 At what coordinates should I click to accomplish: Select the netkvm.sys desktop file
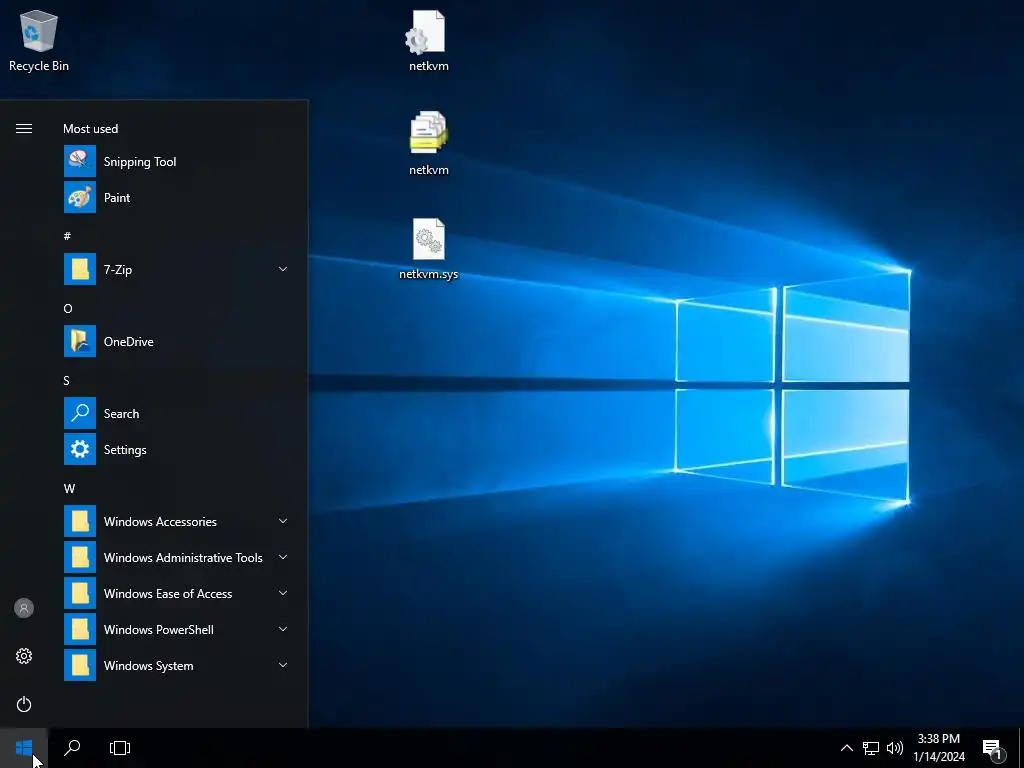428,249
